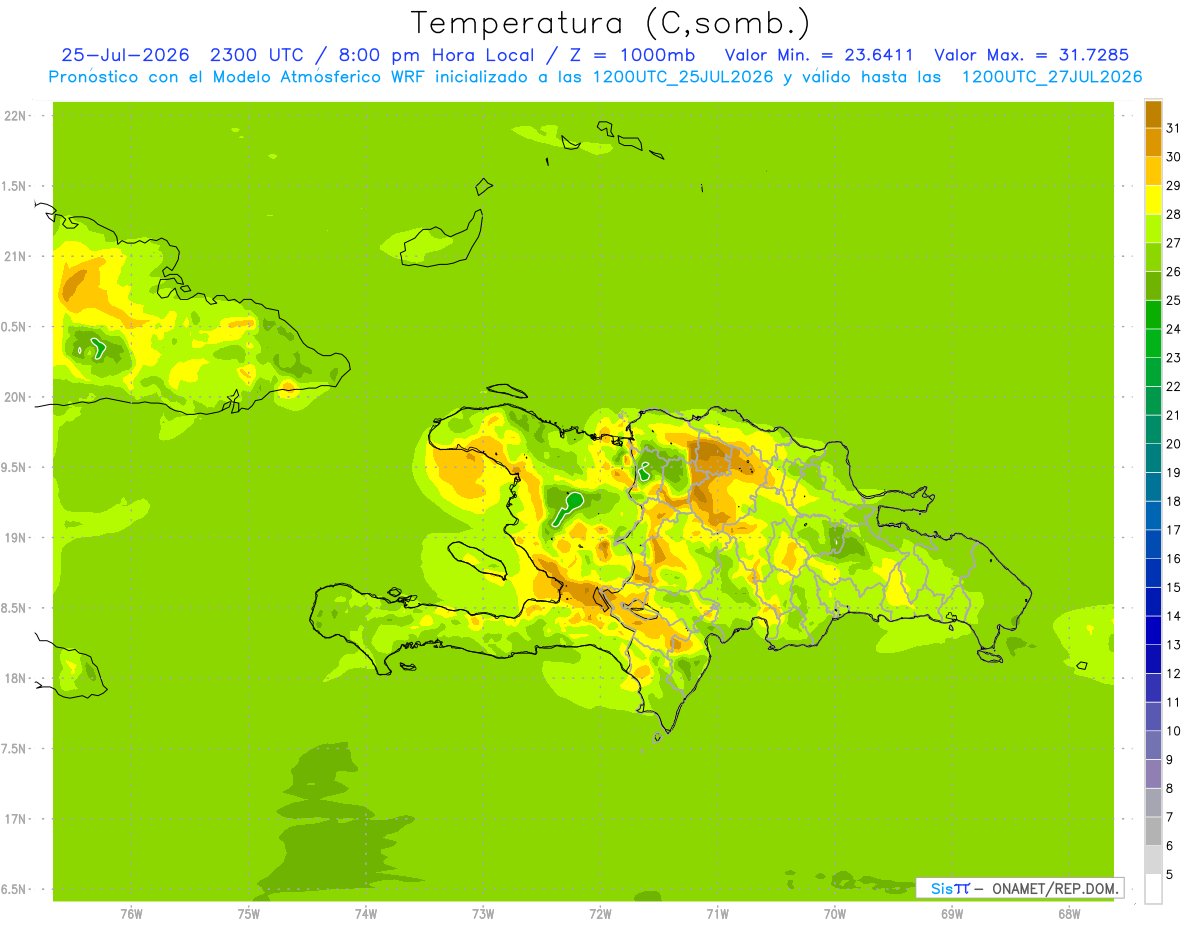This screenshot has height=927, width=1200.
Task: Click the '70W' longitude label
Action: click(x=835, y=914)
